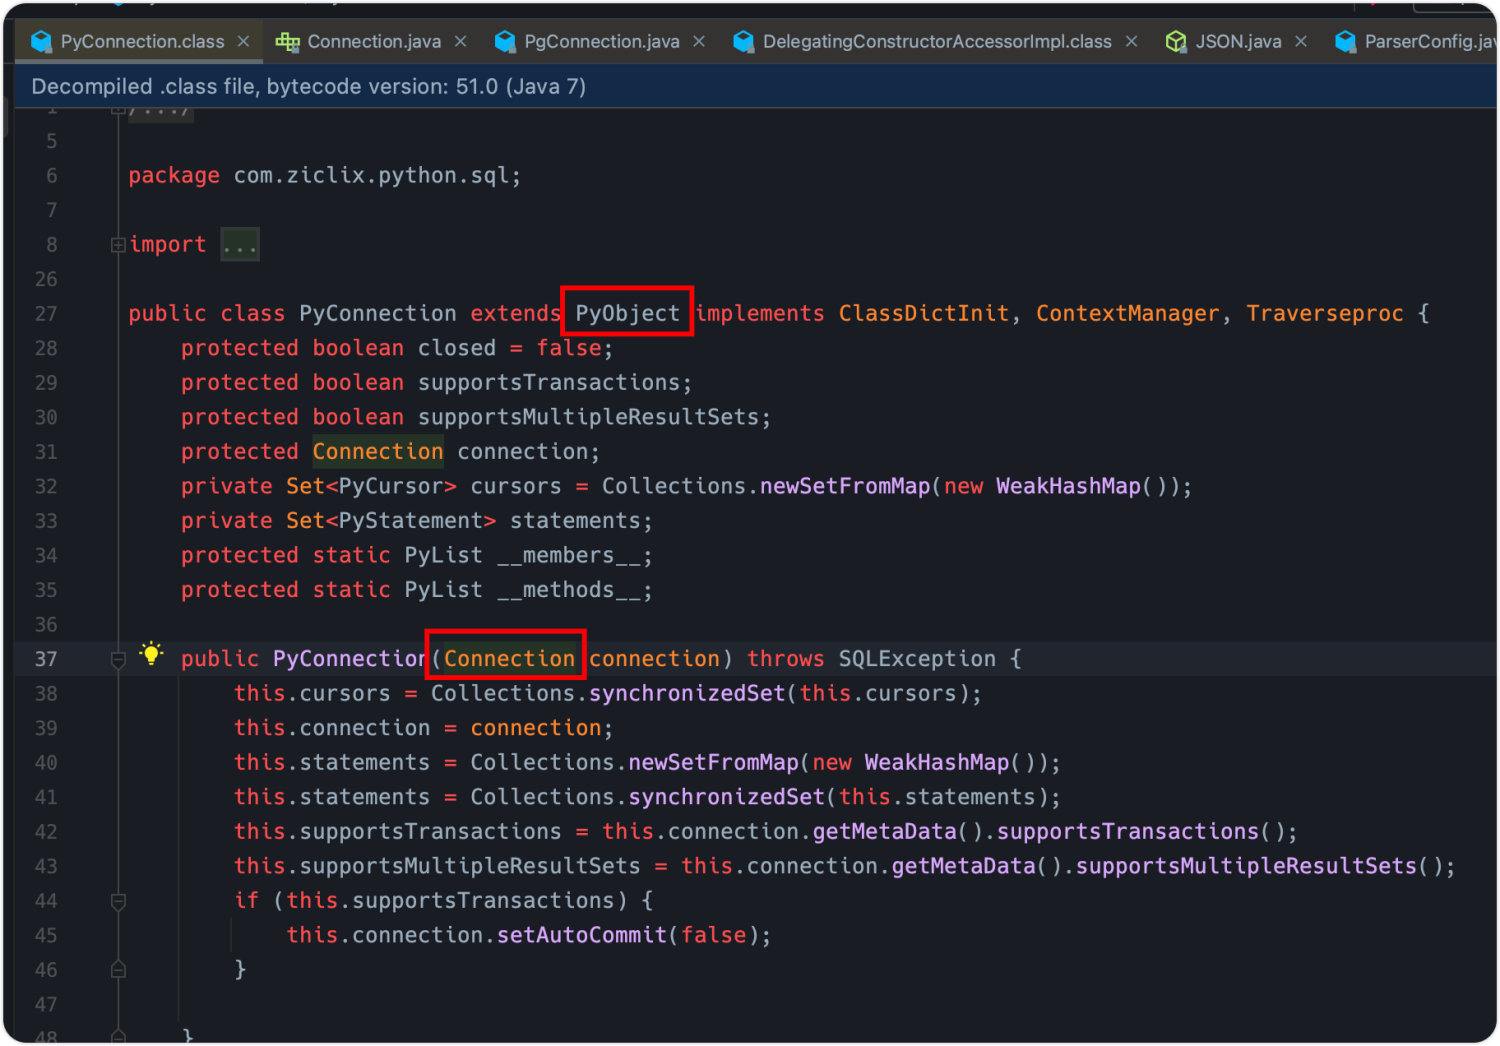
Task: Click the Connection.java interface icon
Action: 288,41
